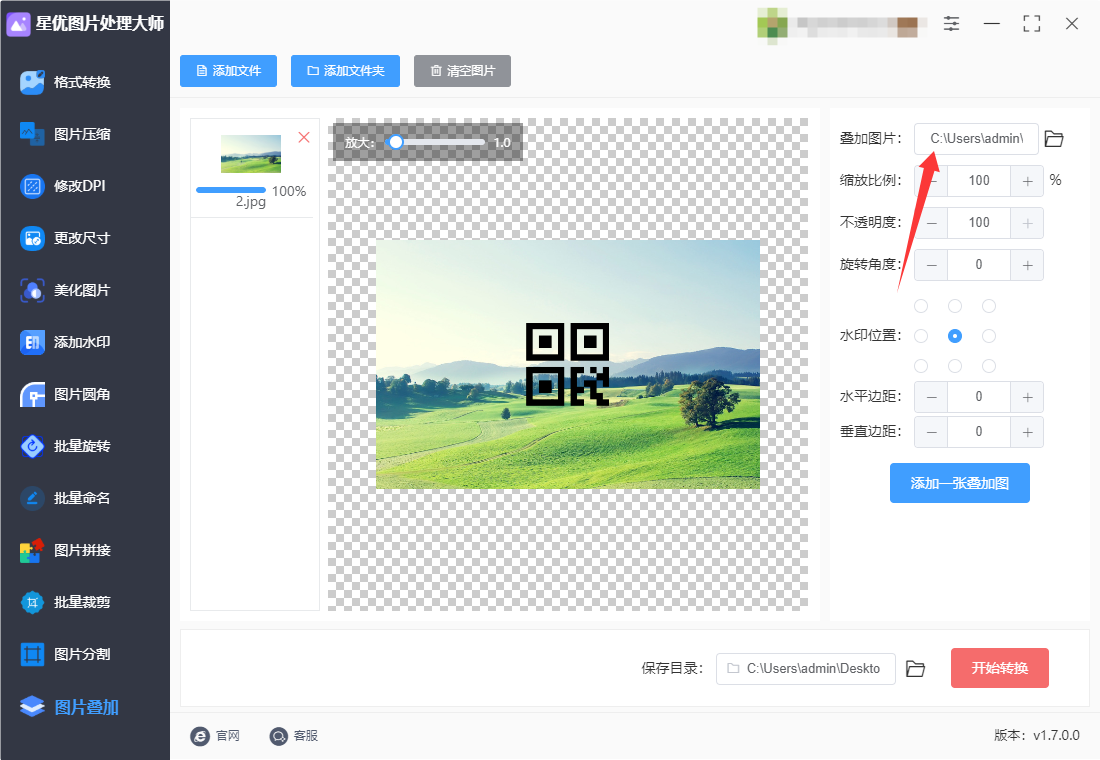1100x760 pixels.
Task: Set watermark position to bottom-center
Action: (955, 366)
